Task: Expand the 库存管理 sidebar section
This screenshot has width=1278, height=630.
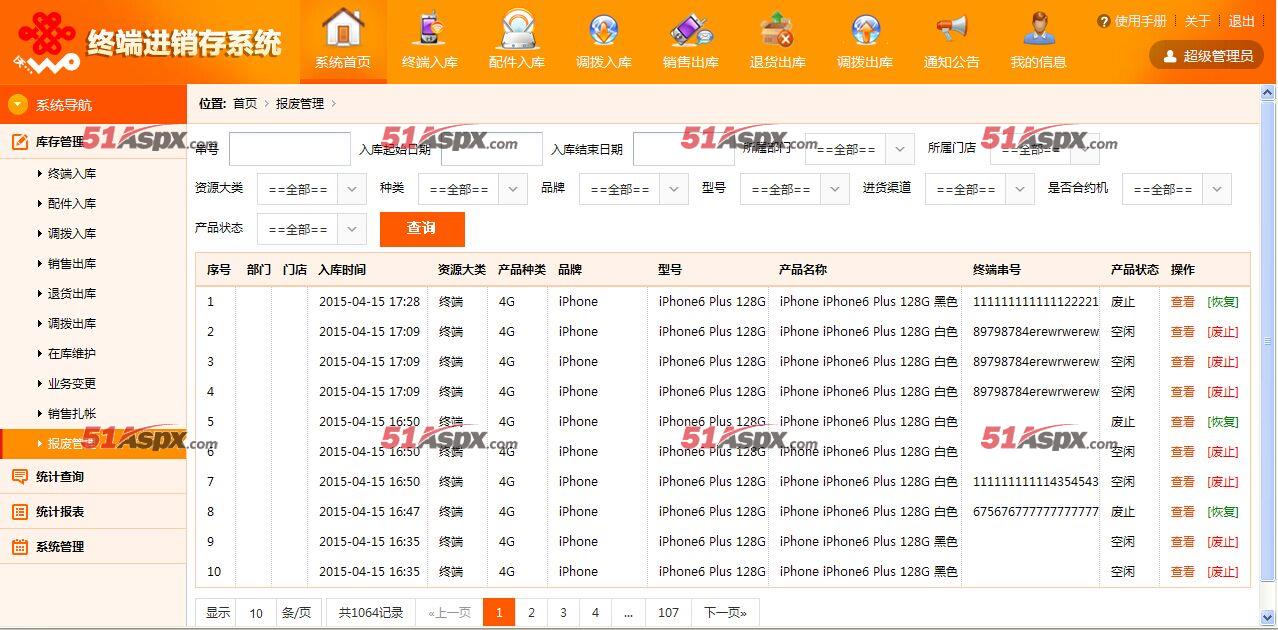Action: pyautogui.click(x=93, y=141)
